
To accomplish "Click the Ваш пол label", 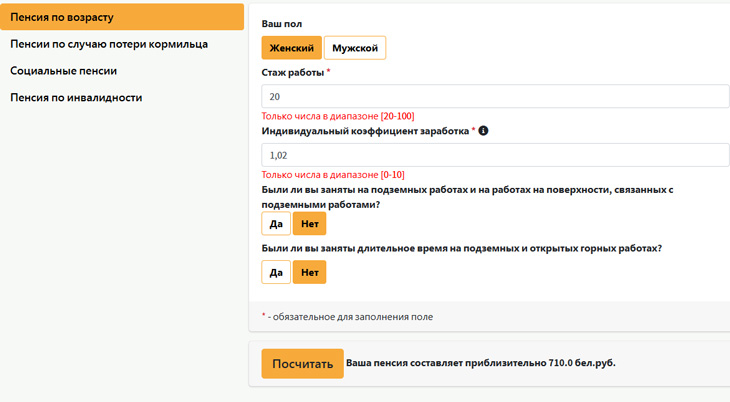I will (282, 24).
